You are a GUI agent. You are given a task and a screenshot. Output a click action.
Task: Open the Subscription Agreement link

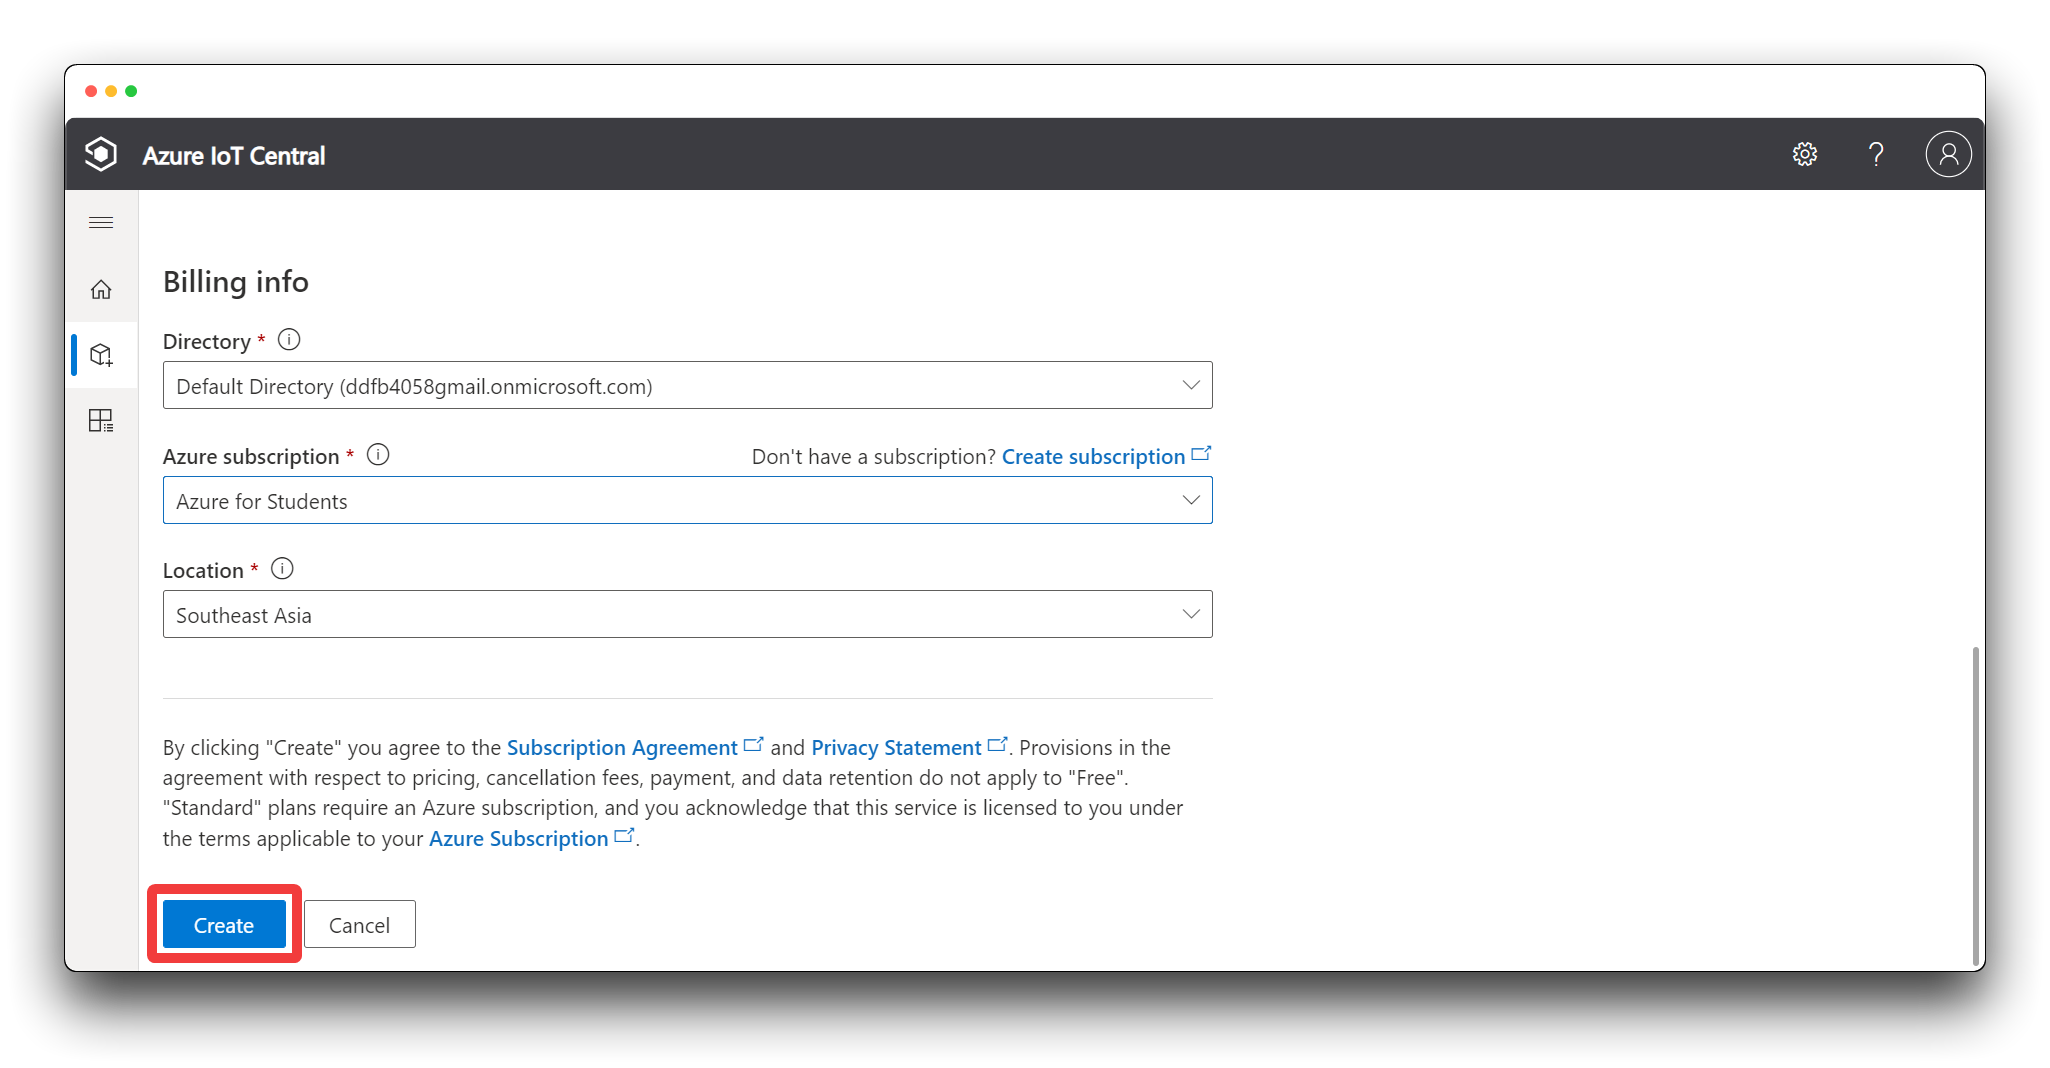(622, 748)
